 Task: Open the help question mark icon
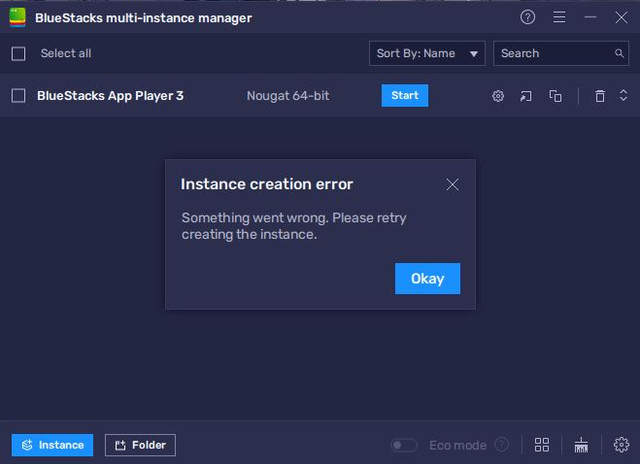pos(527,17)
